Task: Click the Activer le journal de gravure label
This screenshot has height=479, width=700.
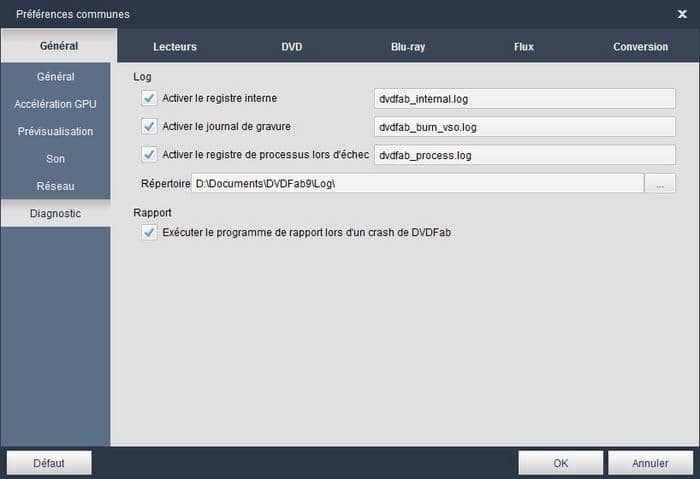Action: pyautogui.click(x=226, y=126)
